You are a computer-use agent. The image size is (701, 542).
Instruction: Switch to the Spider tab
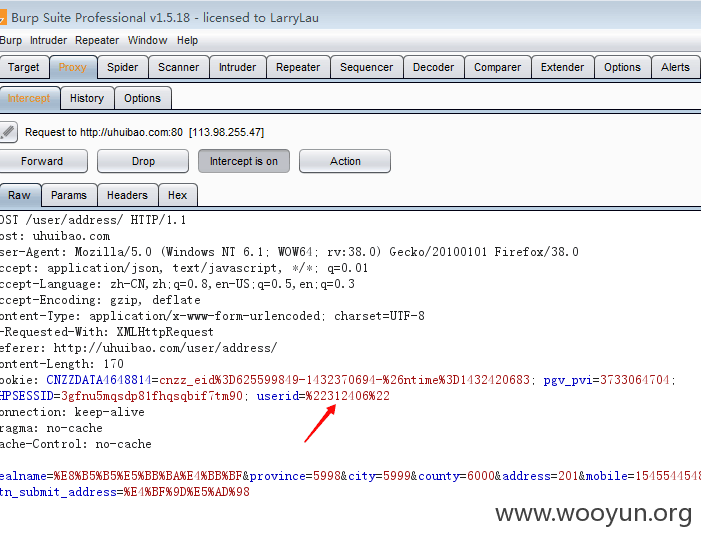[x=122, y=68]
